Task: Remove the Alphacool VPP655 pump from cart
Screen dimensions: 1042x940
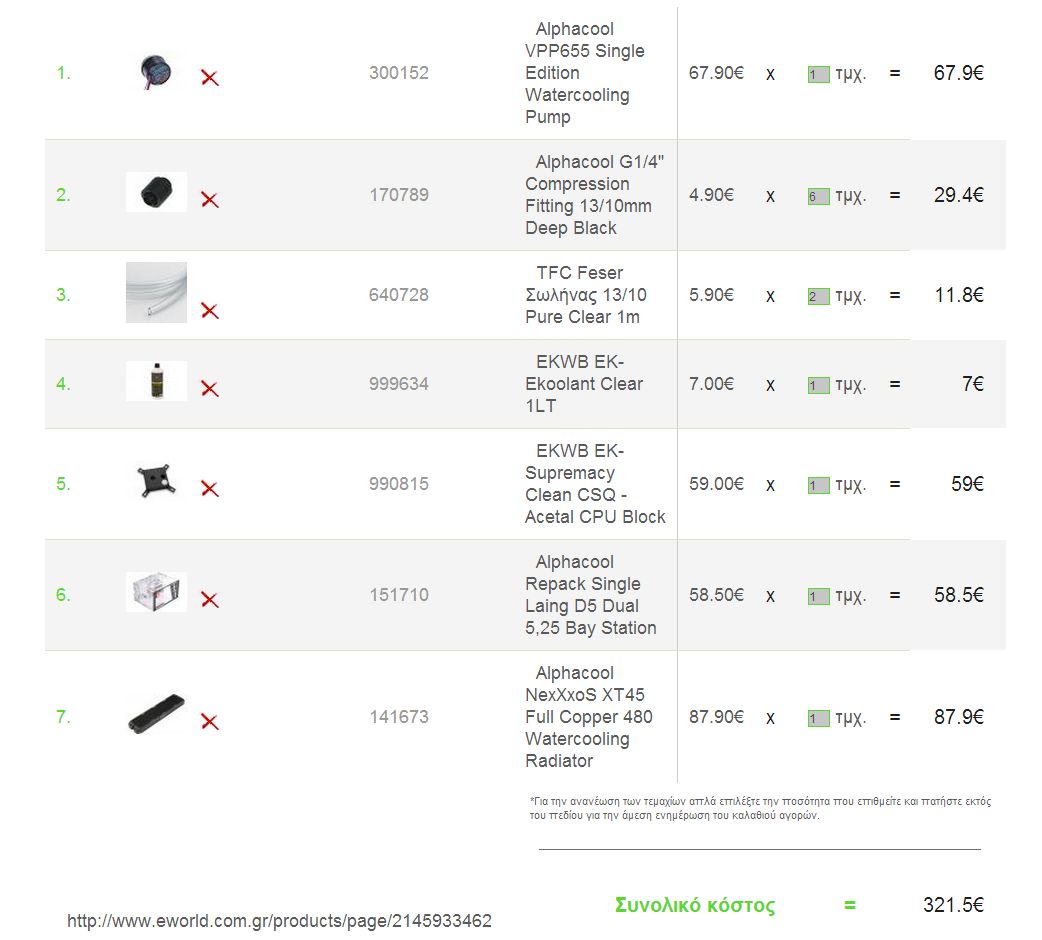Action: (210, 78)
